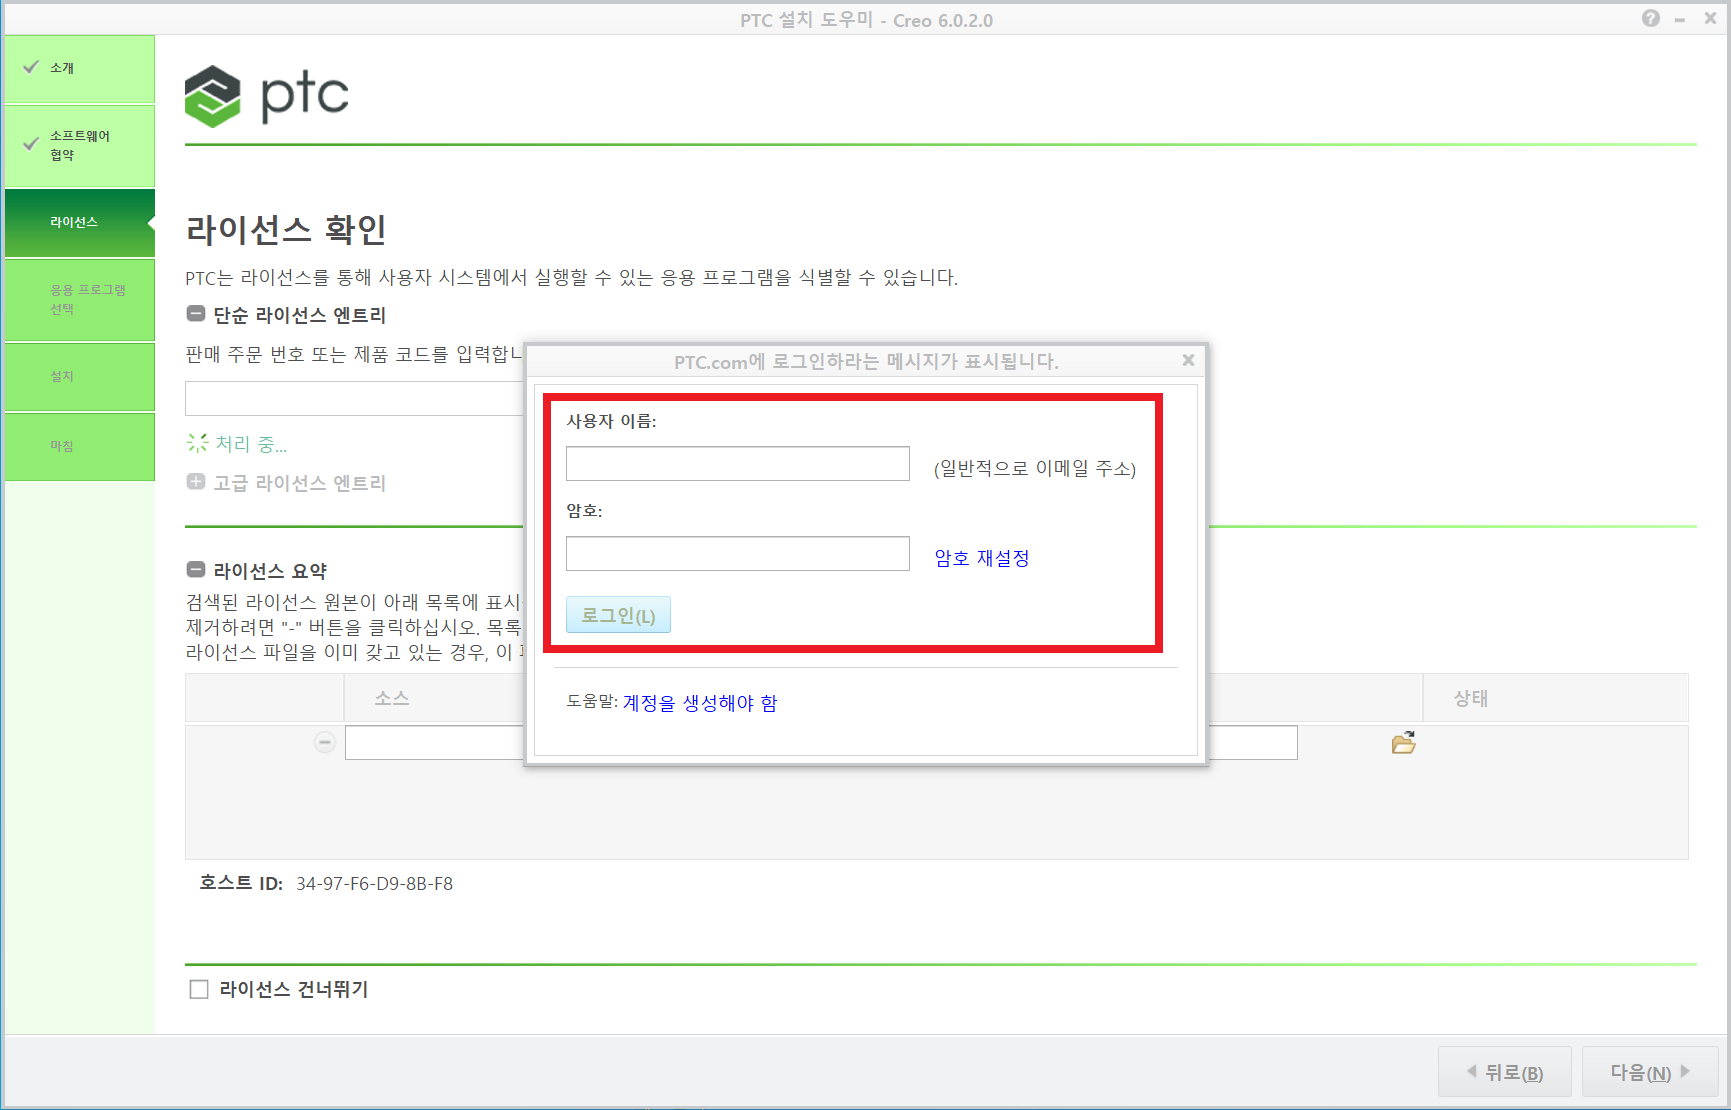Click the PTC logo
Image resolution: width=1731 pixels, height=1110 pixels.
(x=267, y=96)
